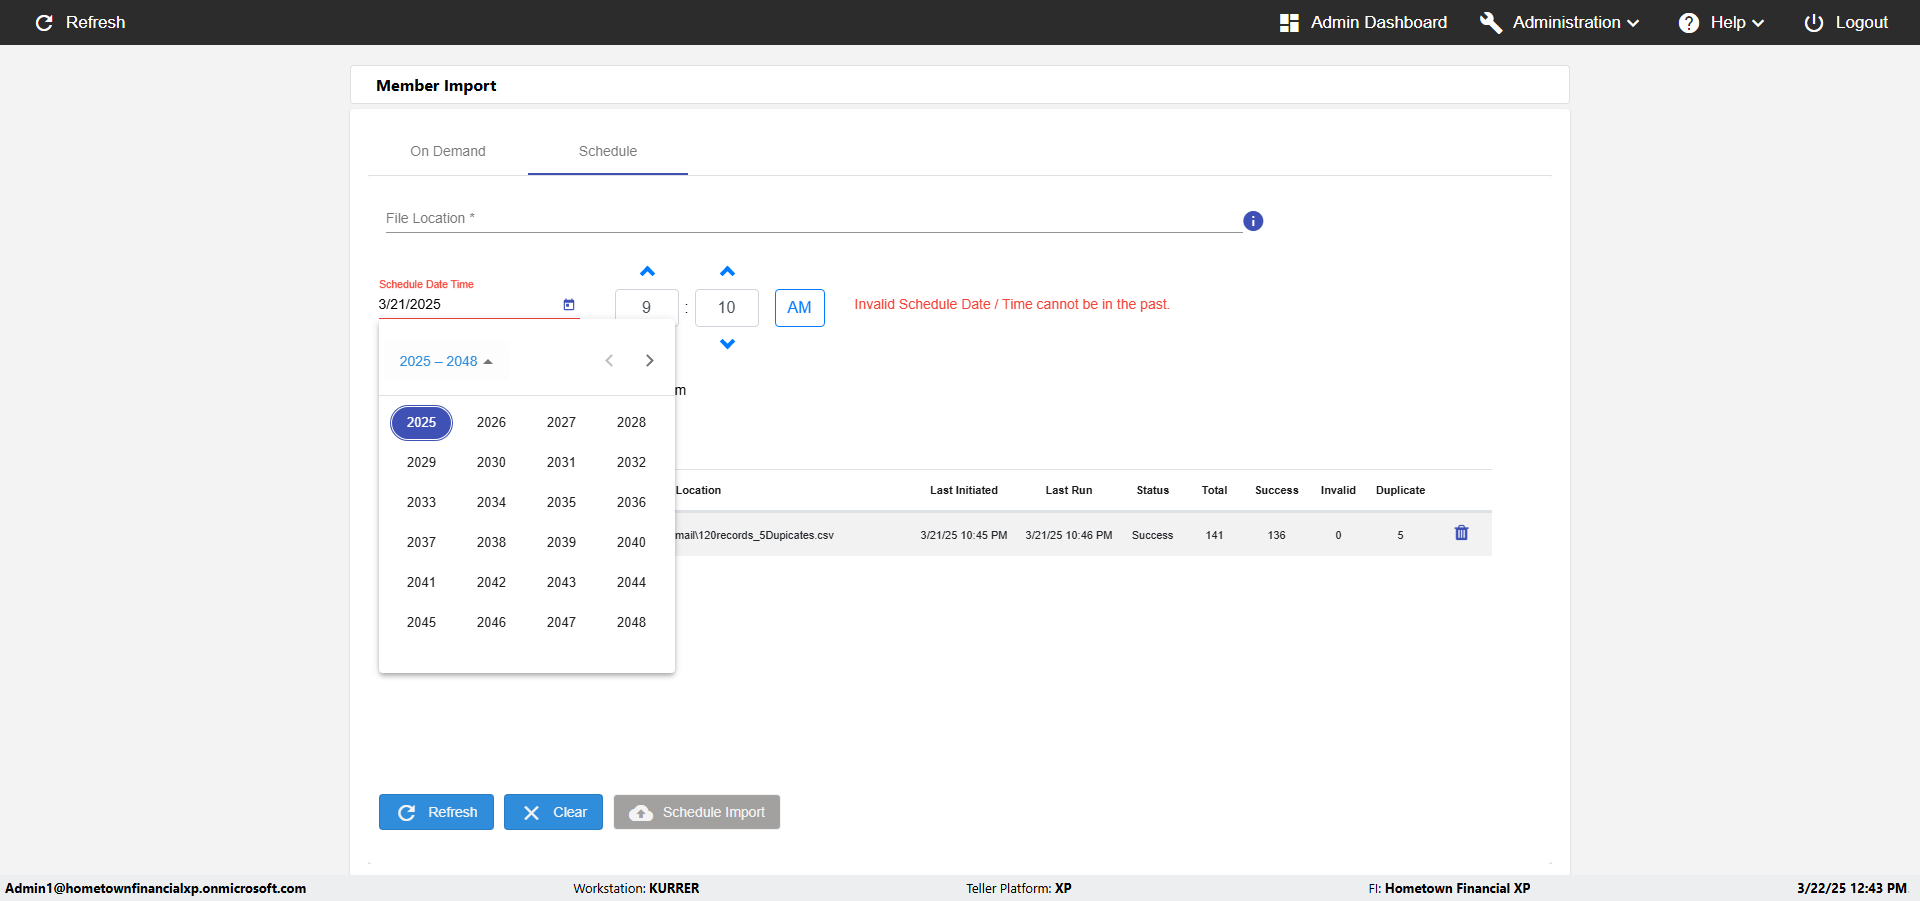The image size is (1920, 901).
Task: Select the Schedule tab
Action: point(608,151)
